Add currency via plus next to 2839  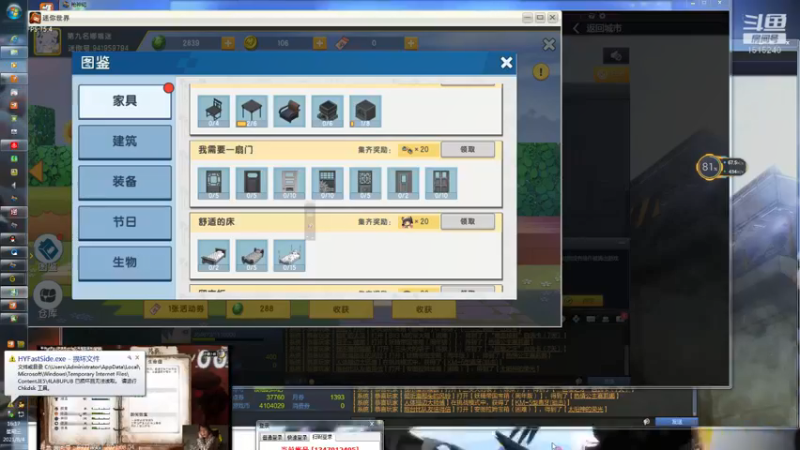coord(228,43)
